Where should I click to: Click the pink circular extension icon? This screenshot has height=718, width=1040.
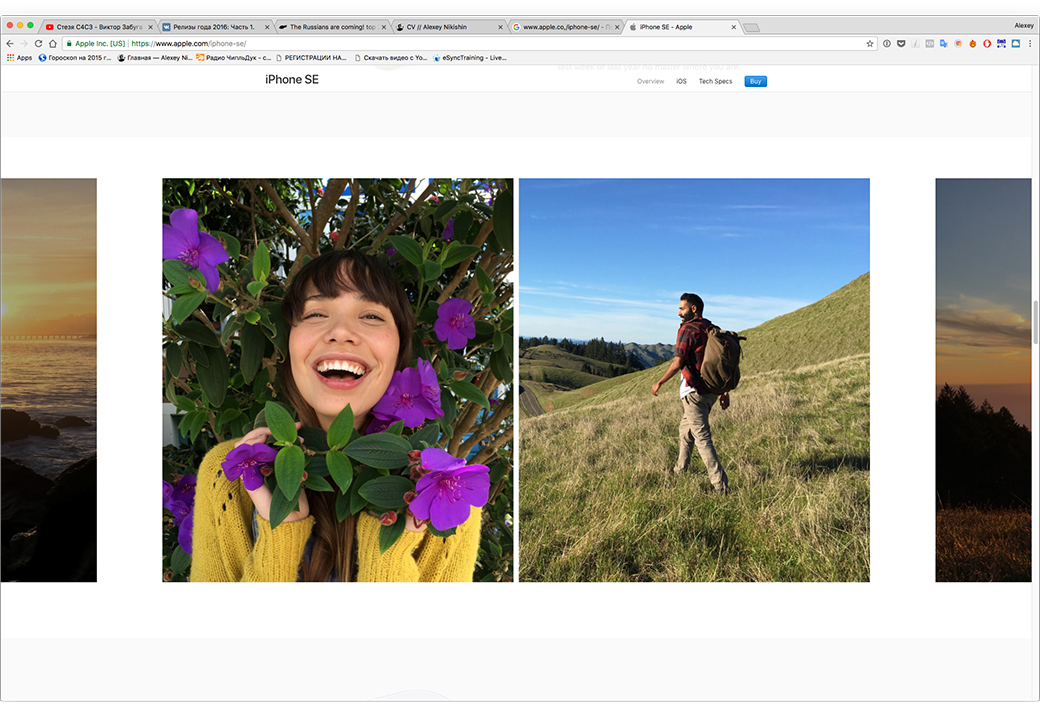tap(958, 44)
